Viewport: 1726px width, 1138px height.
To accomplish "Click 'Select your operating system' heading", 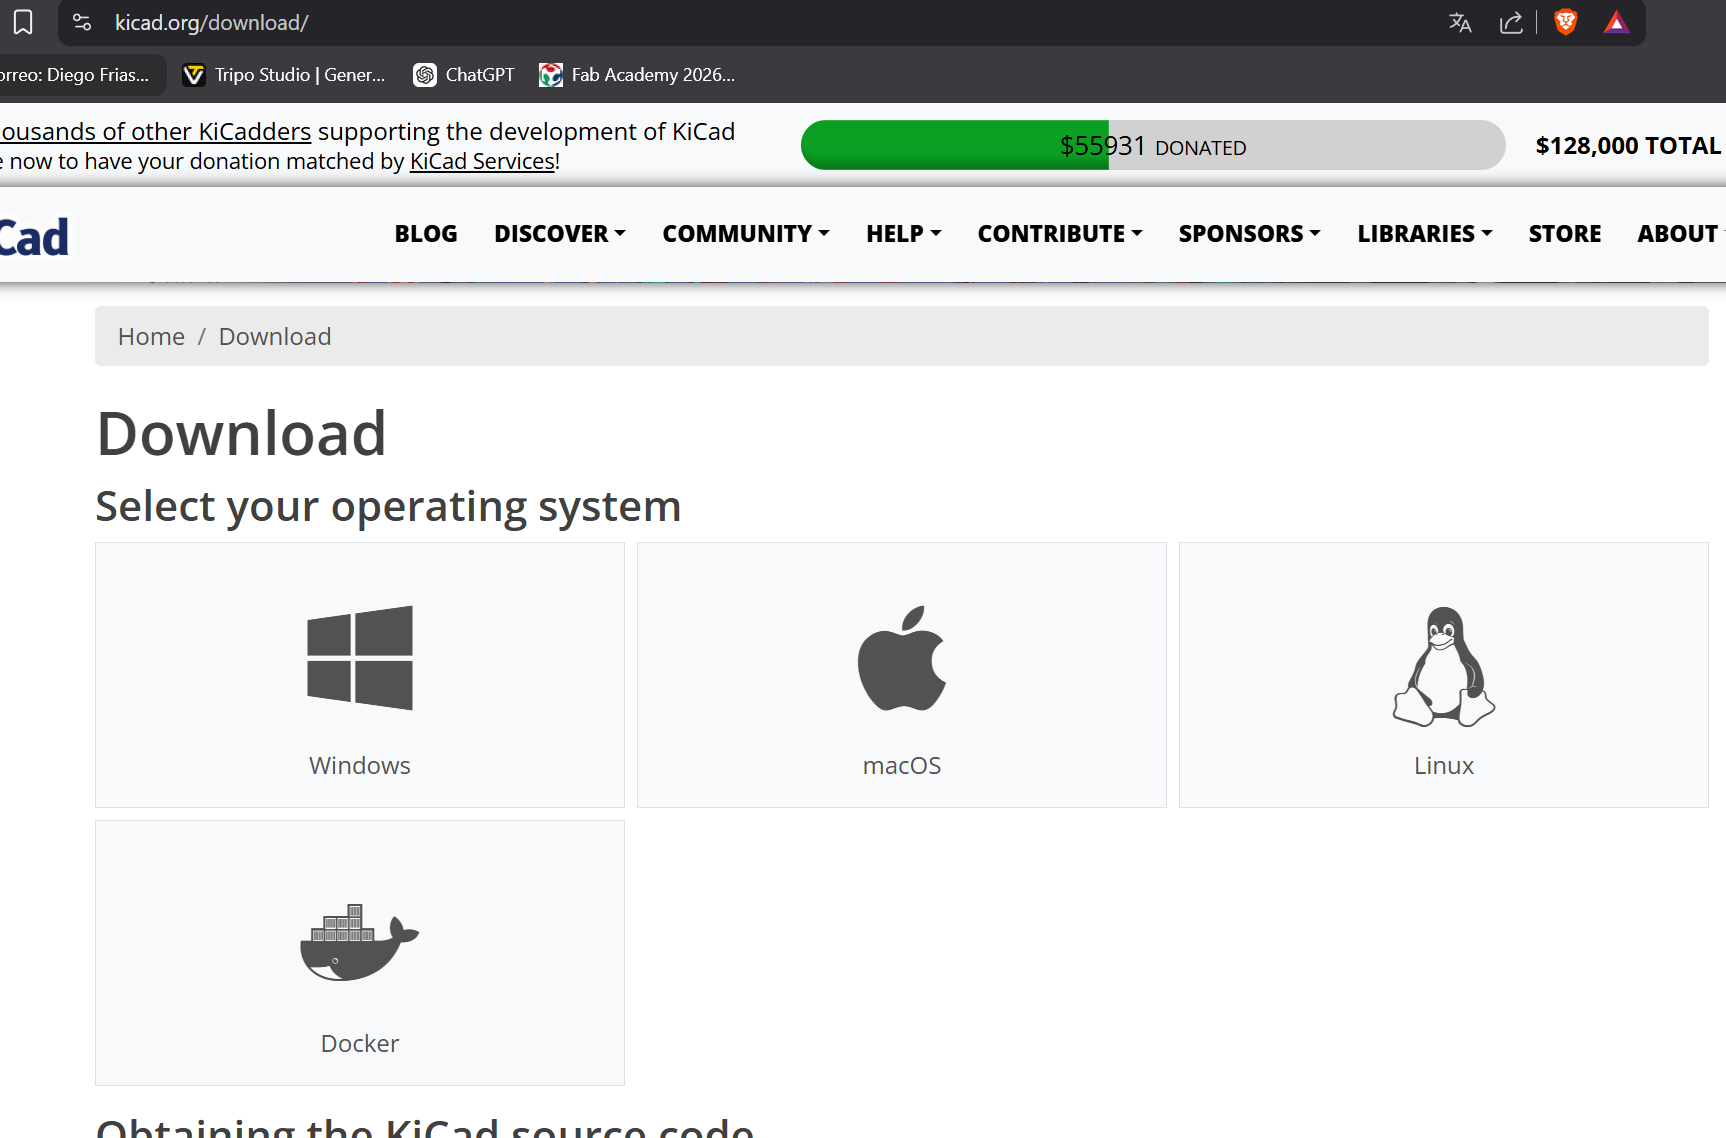I will (388, 507).
